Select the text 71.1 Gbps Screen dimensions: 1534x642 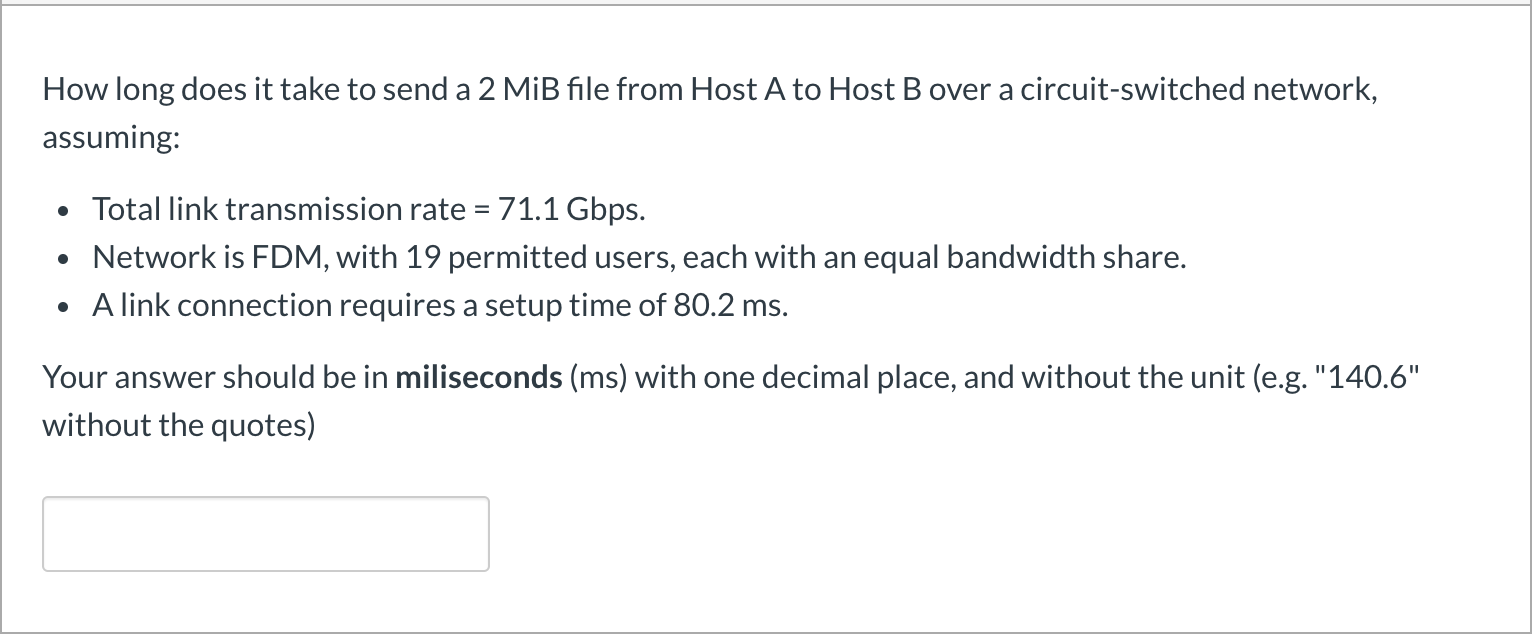tap(571, 209)
